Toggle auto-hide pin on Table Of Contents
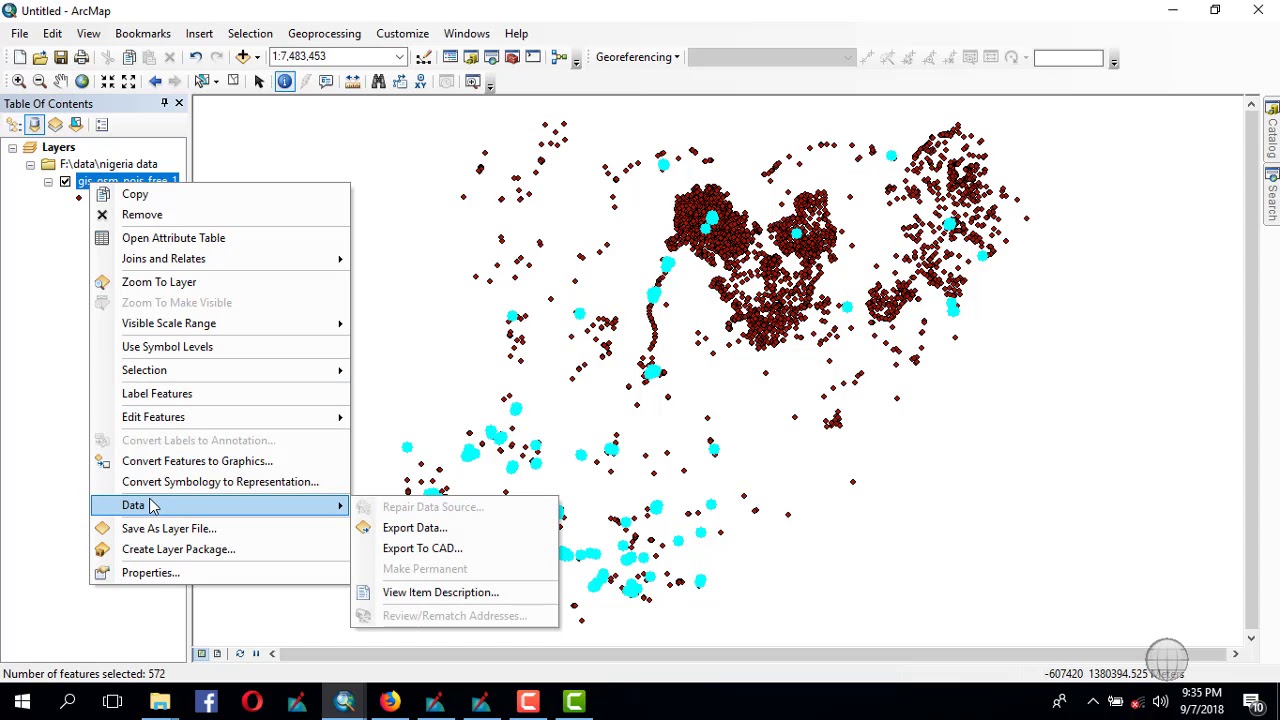This screenshot has width=1280, height=720. pos(164,103)
